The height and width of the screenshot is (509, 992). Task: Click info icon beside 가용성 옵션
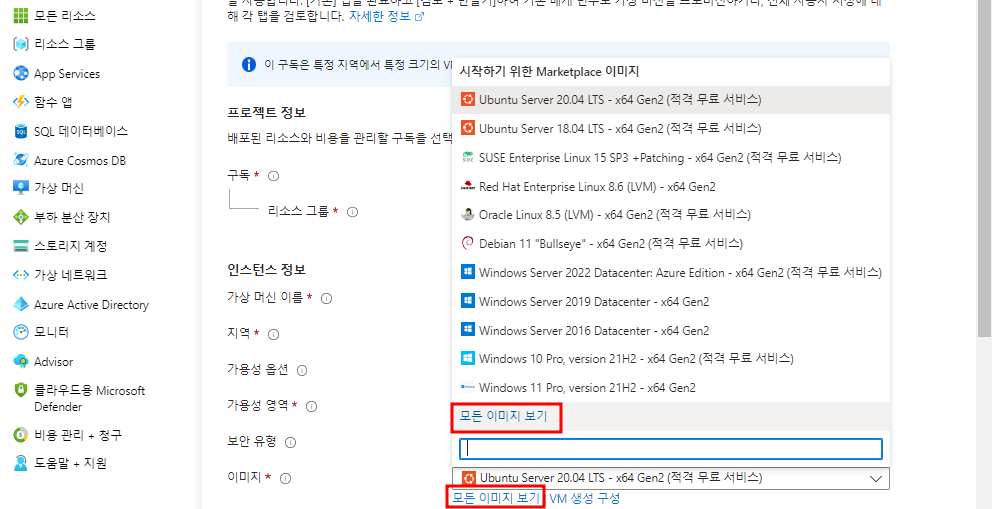302,370
